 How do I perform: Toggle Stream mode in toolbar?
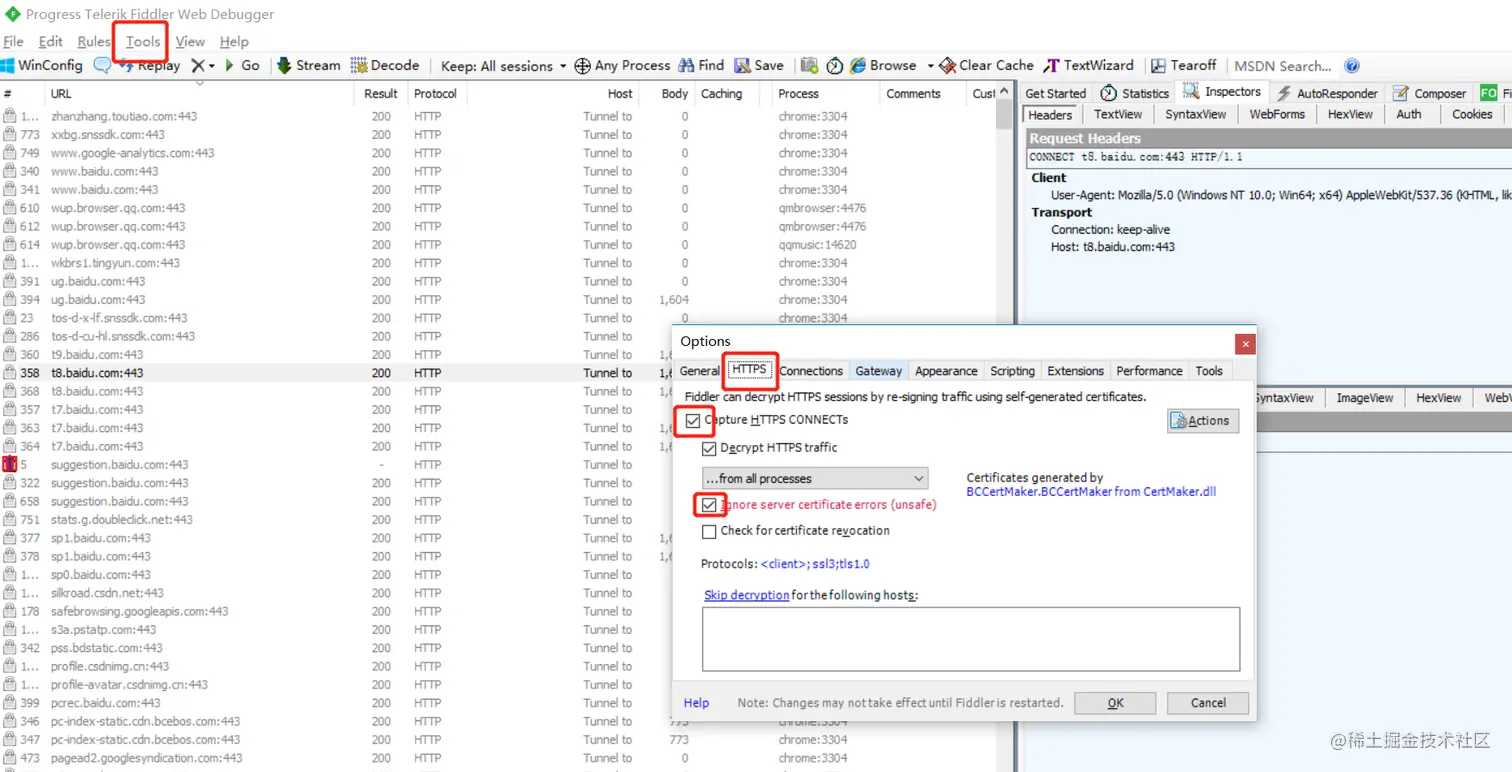[308, 65]
